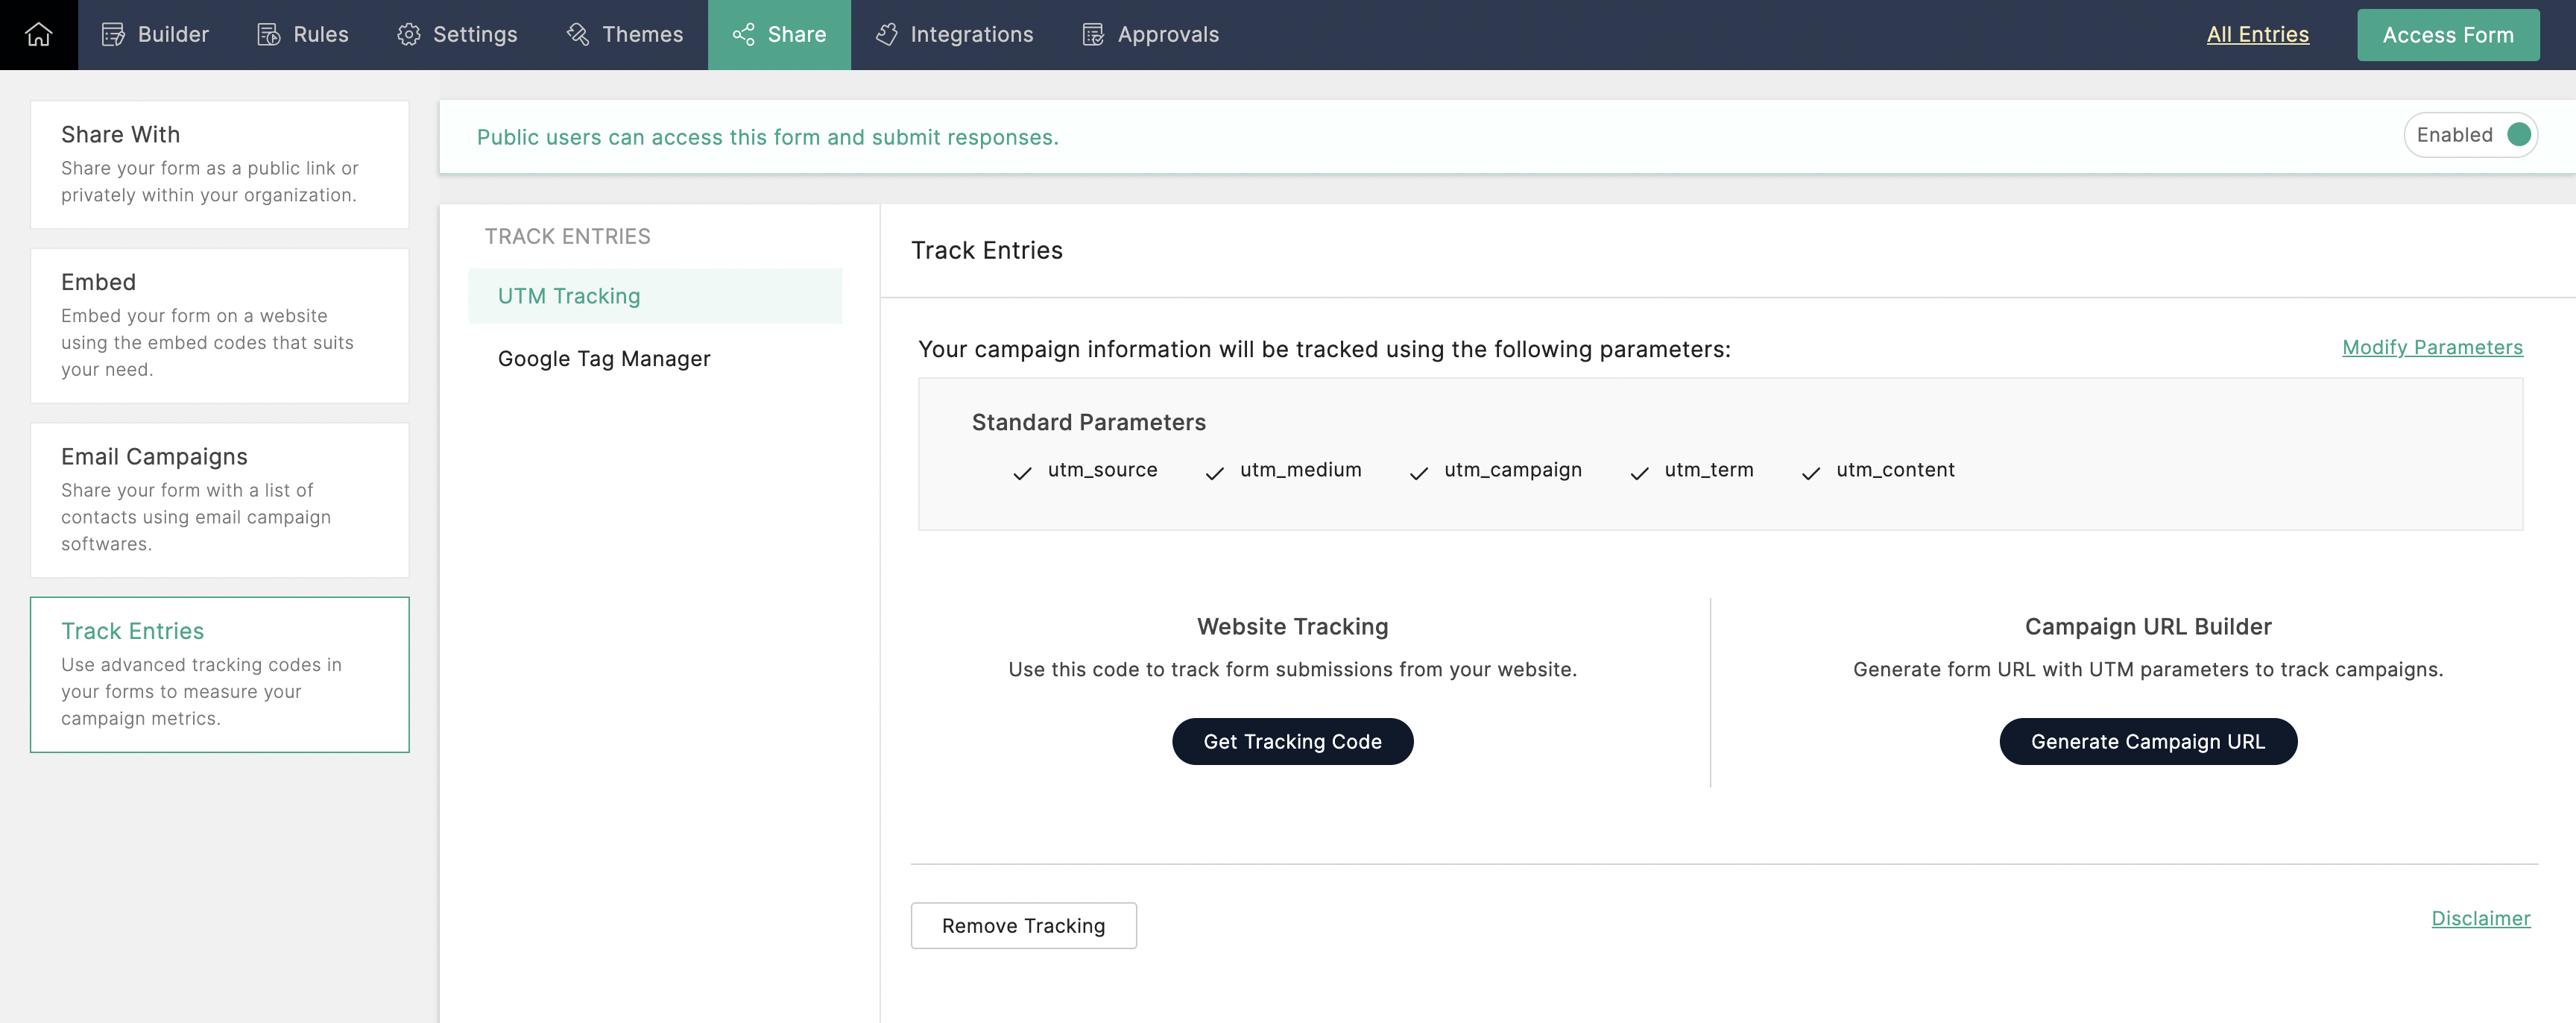Click the utm_source checkmark

click(x=1021, y=473)
